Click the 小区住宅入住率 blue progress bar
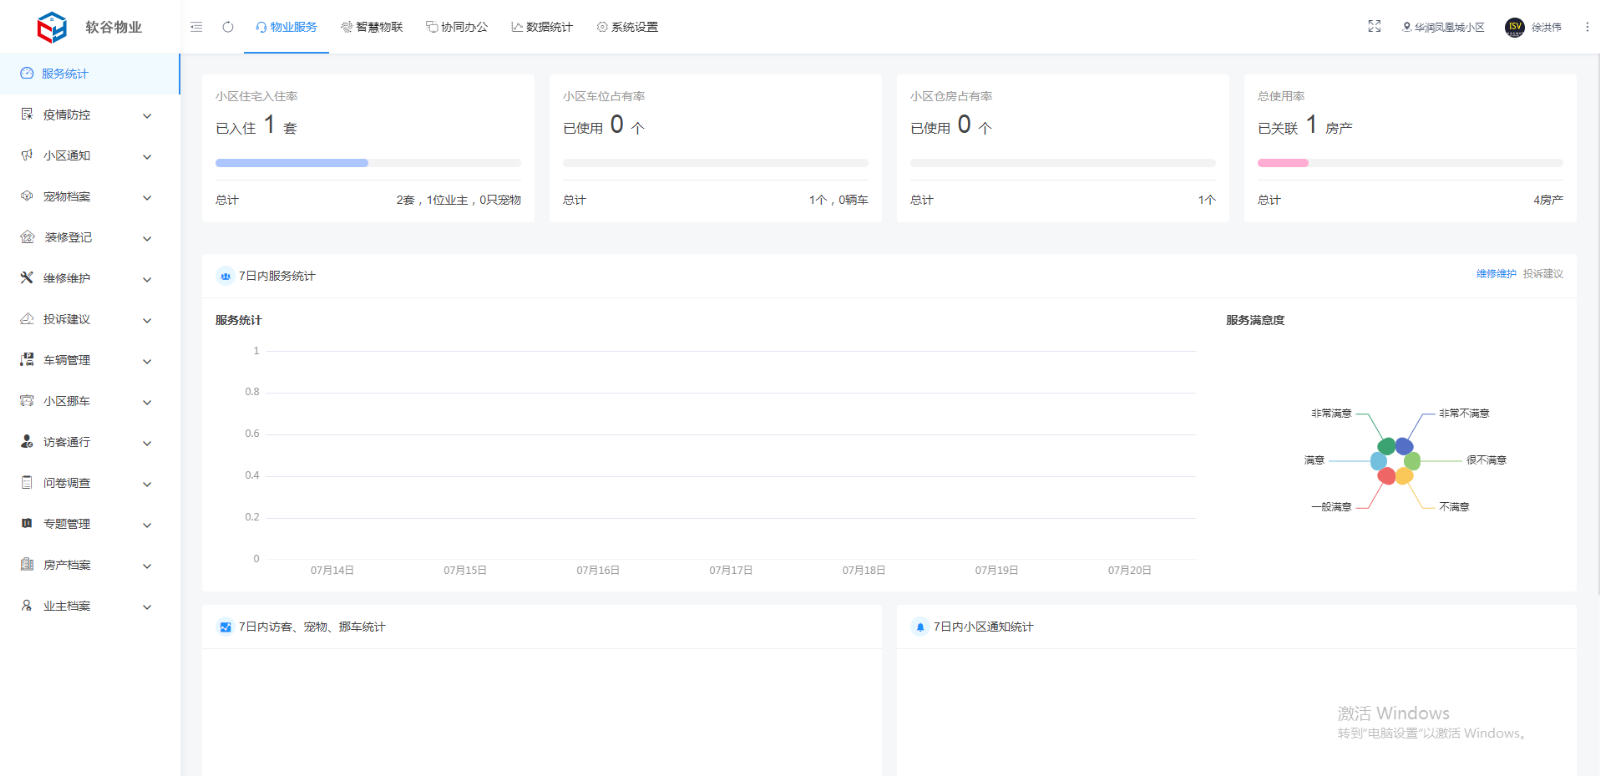The width and height of the screenshot is (1600, 776). pos(292,163)
